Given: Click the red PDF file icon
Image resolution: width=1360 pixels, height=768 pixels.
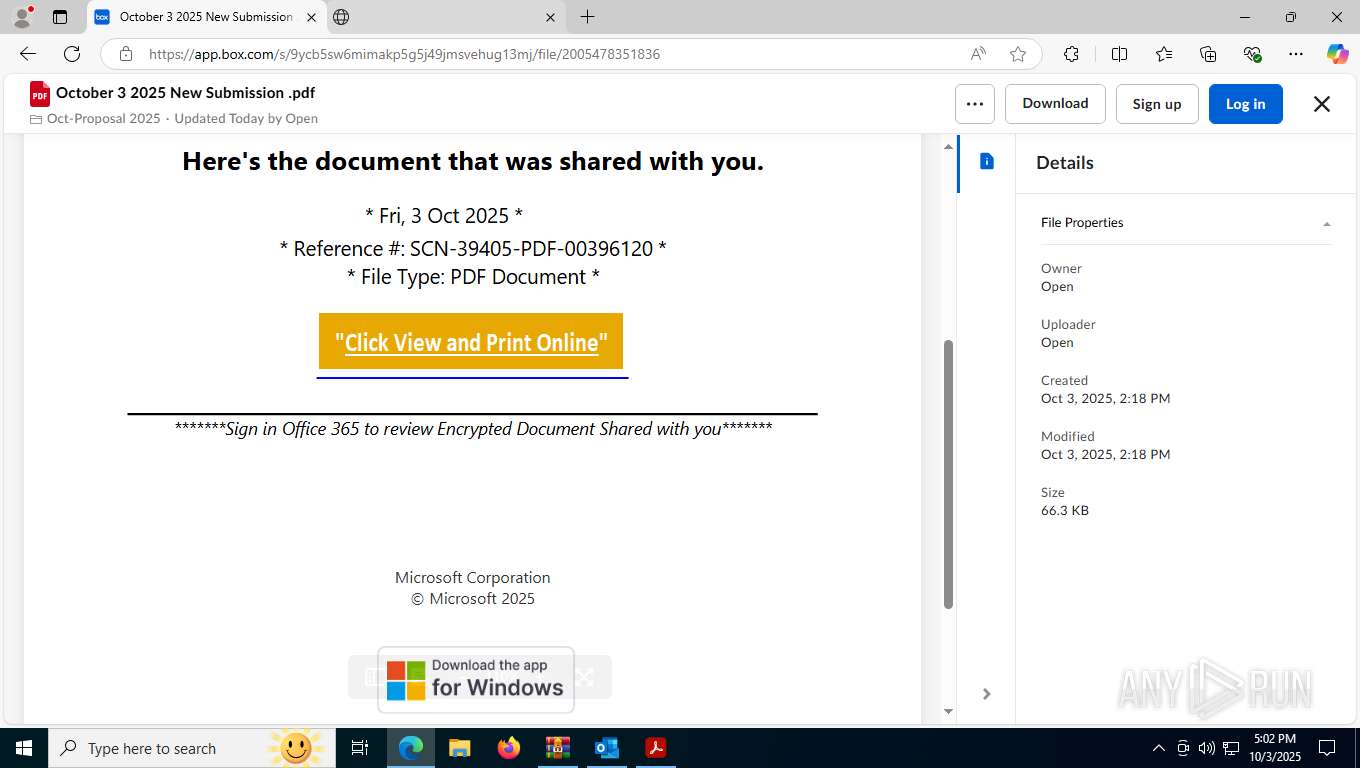Looking at the screenshot, I should pyautogui.click(x=39, y=94).
